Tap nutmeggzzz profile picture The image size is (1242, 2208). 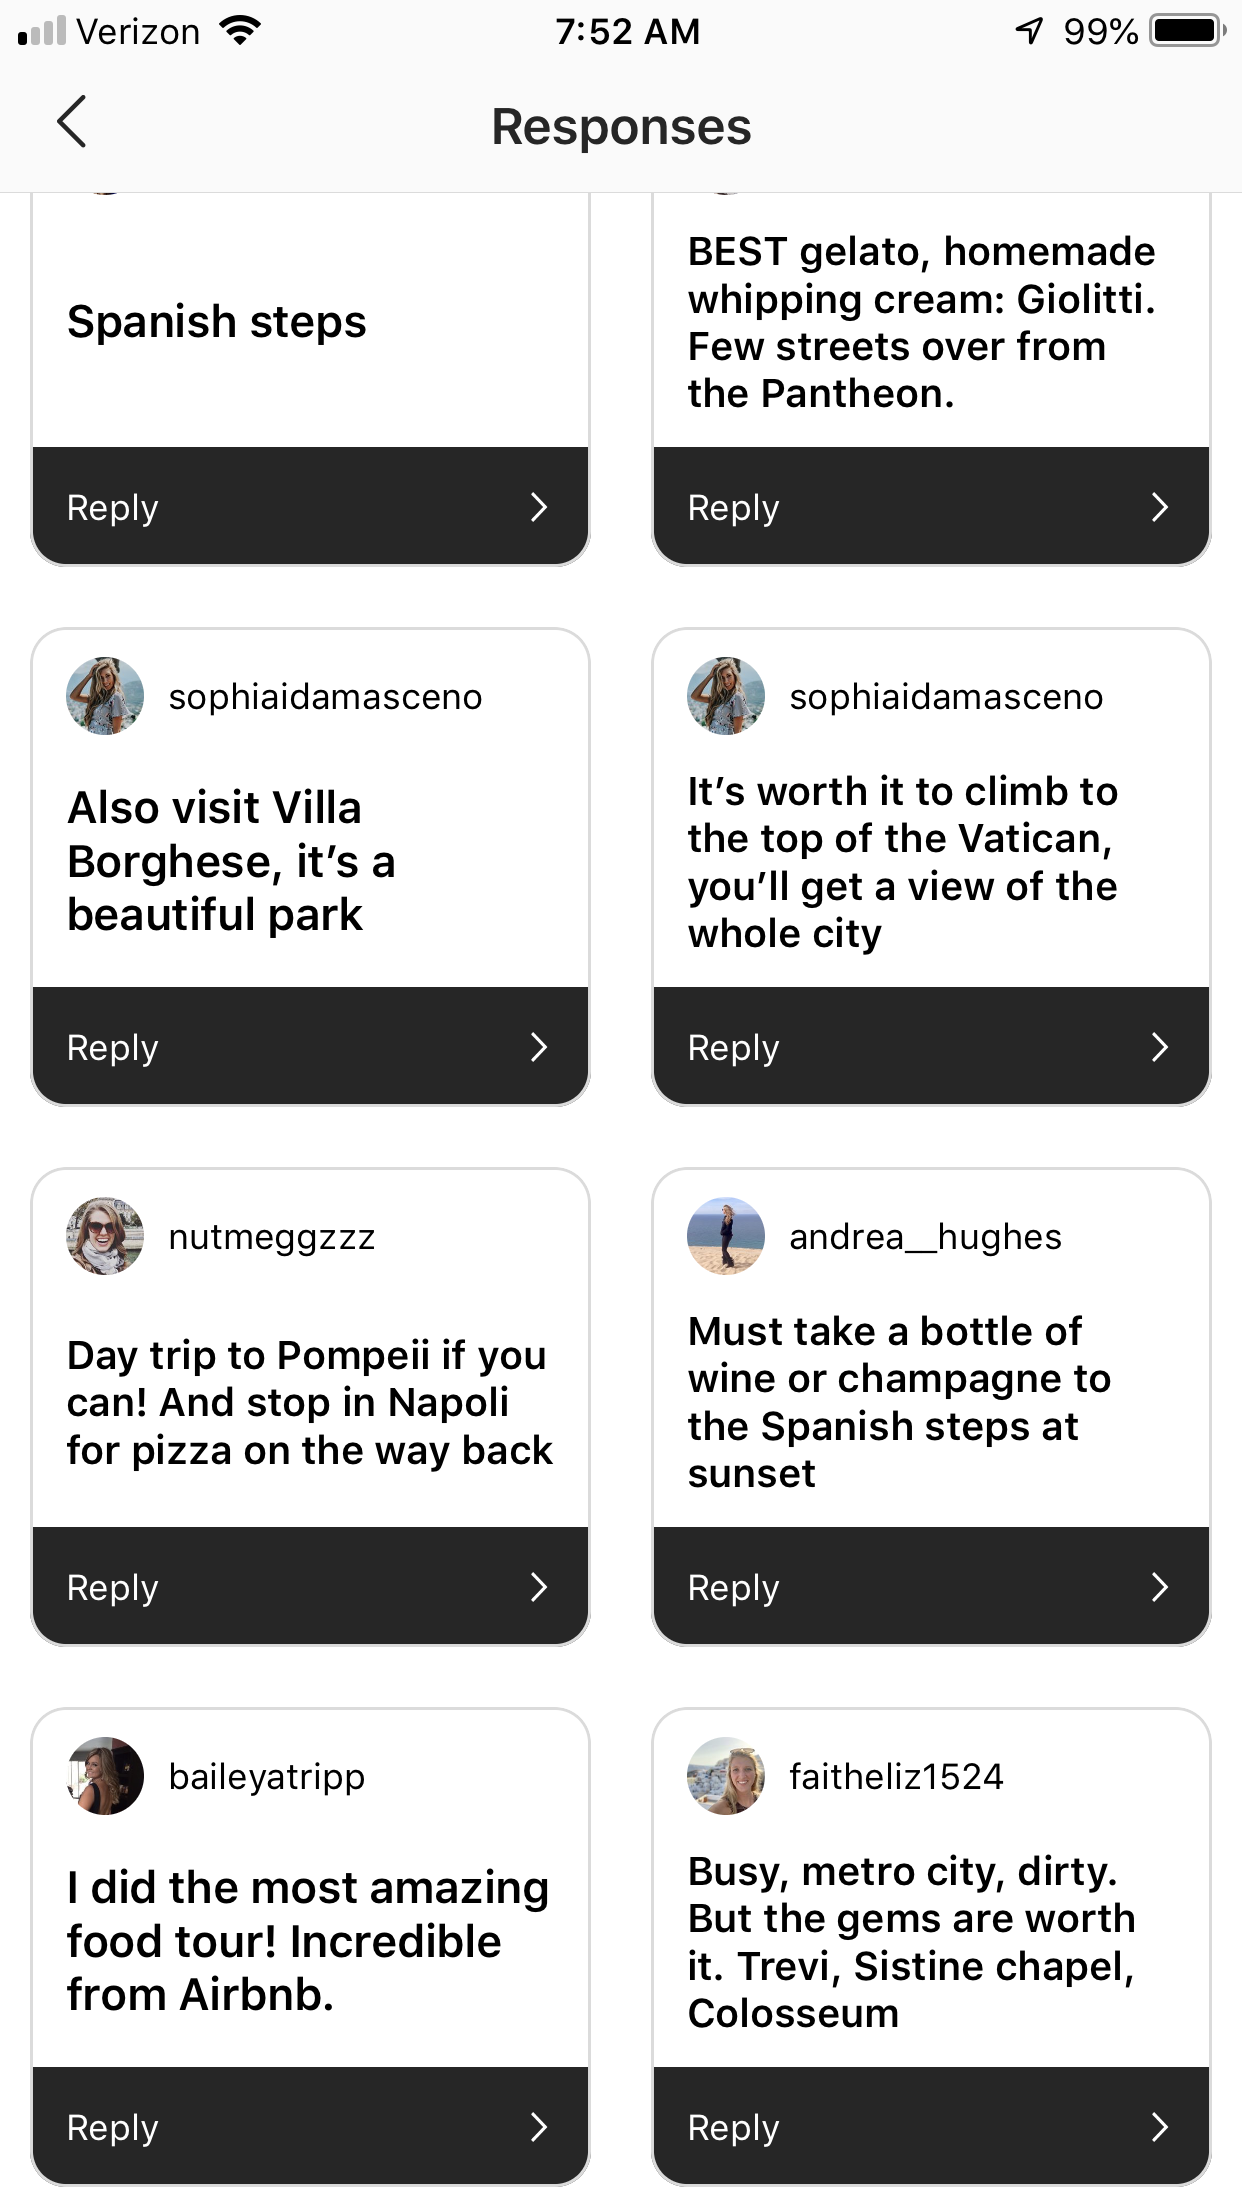[x=105, y=1236]
